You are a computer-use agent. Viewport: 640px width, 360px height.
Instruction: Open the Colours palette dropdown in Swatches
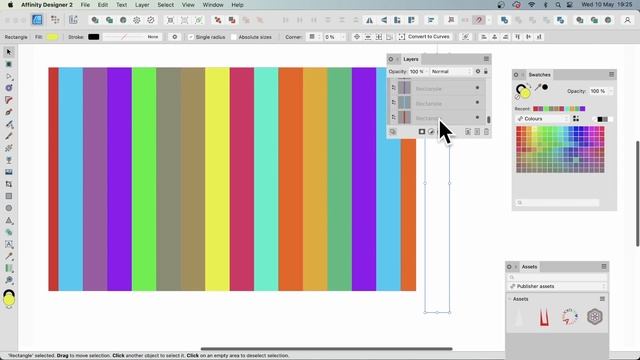pyautogui.click(x=543, y=119)
